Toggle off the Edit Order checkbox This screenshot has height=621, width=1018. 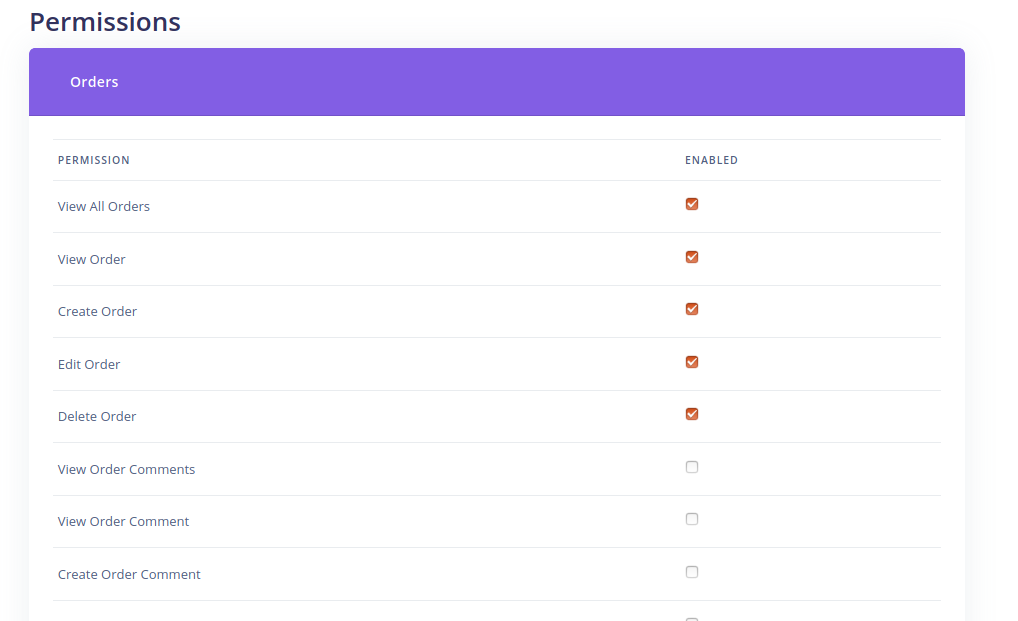point(692,362)
